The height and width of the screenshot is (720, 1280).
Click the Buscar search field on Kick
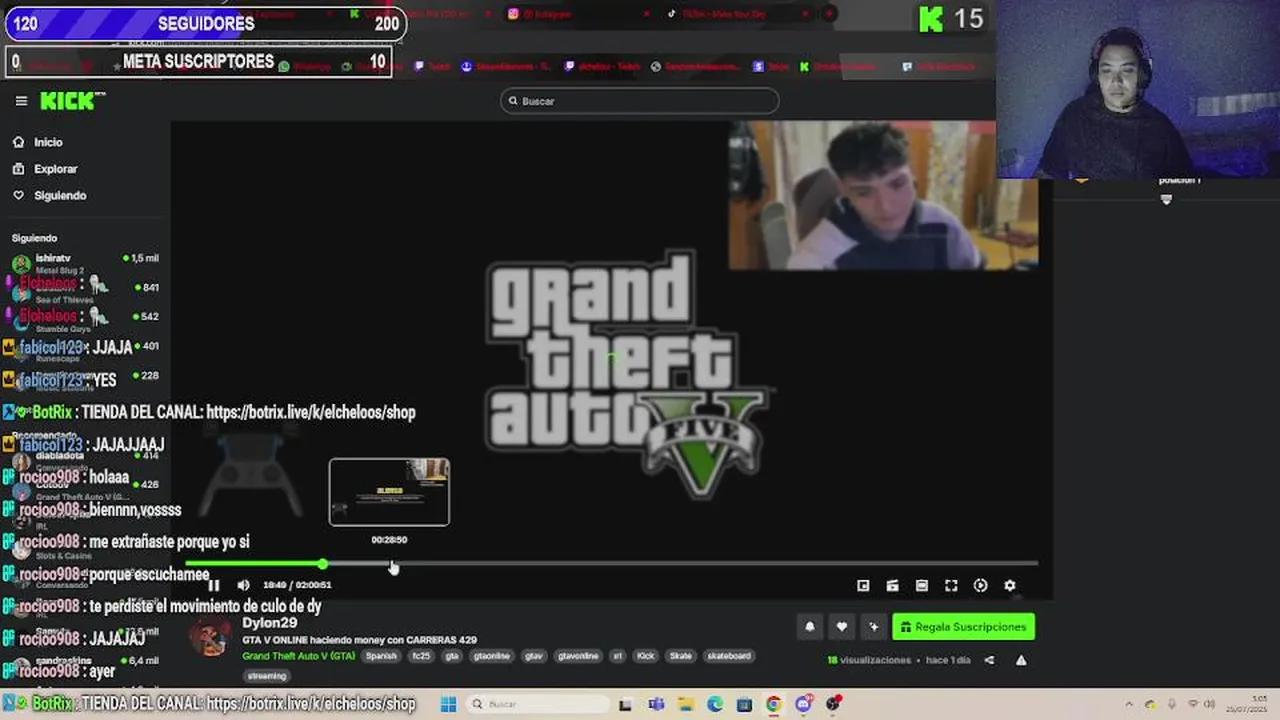pyautogui.click(x=639, y=101)
